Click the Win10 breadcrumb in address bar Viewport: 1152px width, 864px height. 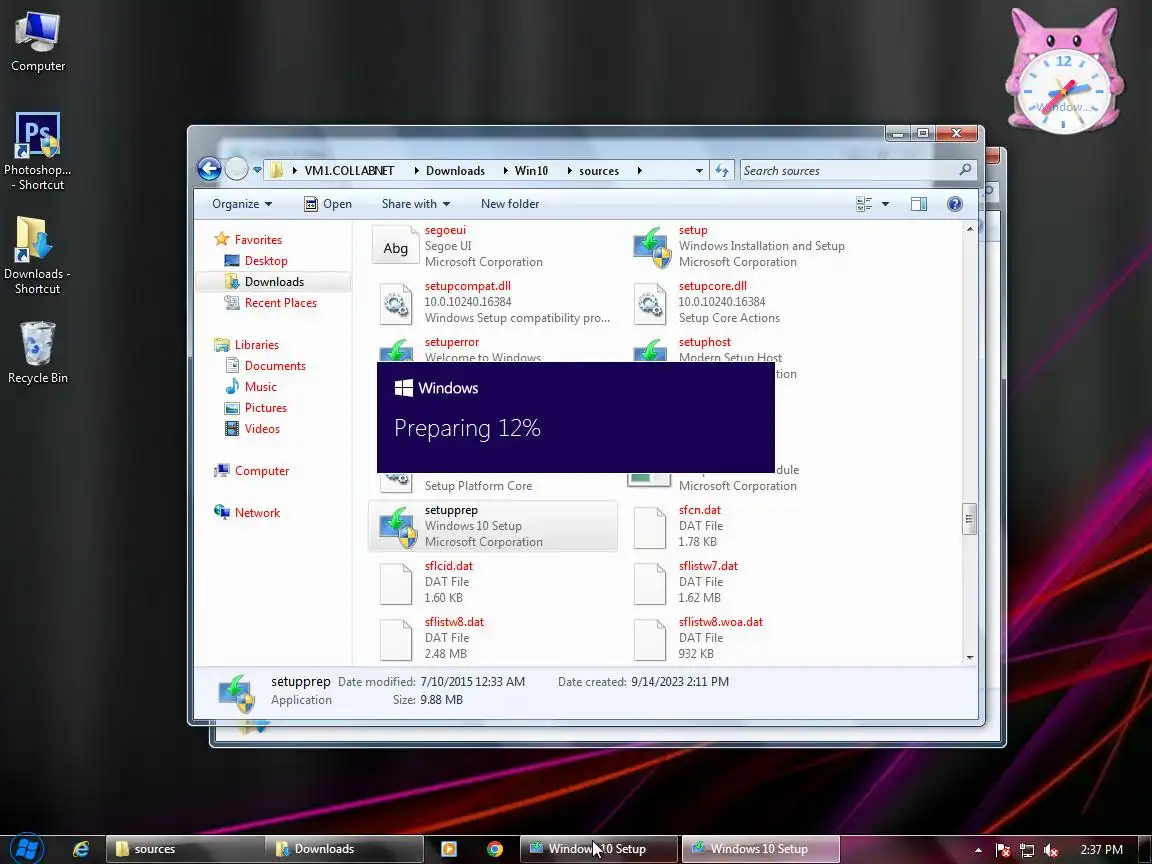coord(531,170)
